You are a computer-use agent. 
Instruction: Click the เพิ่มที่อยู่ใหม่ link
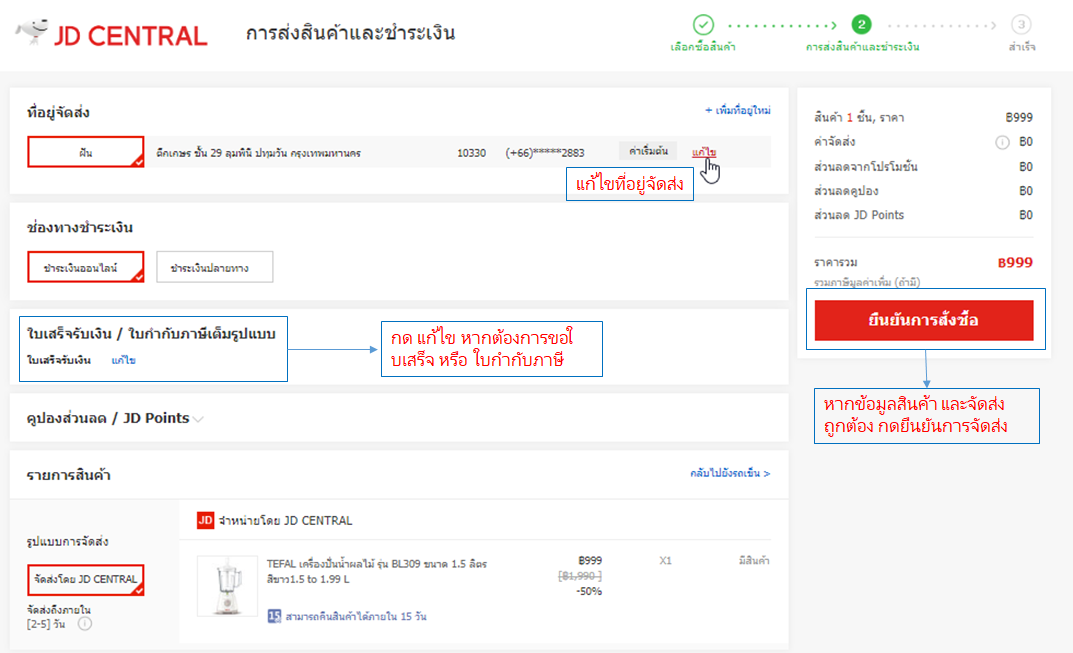(738, 110)
